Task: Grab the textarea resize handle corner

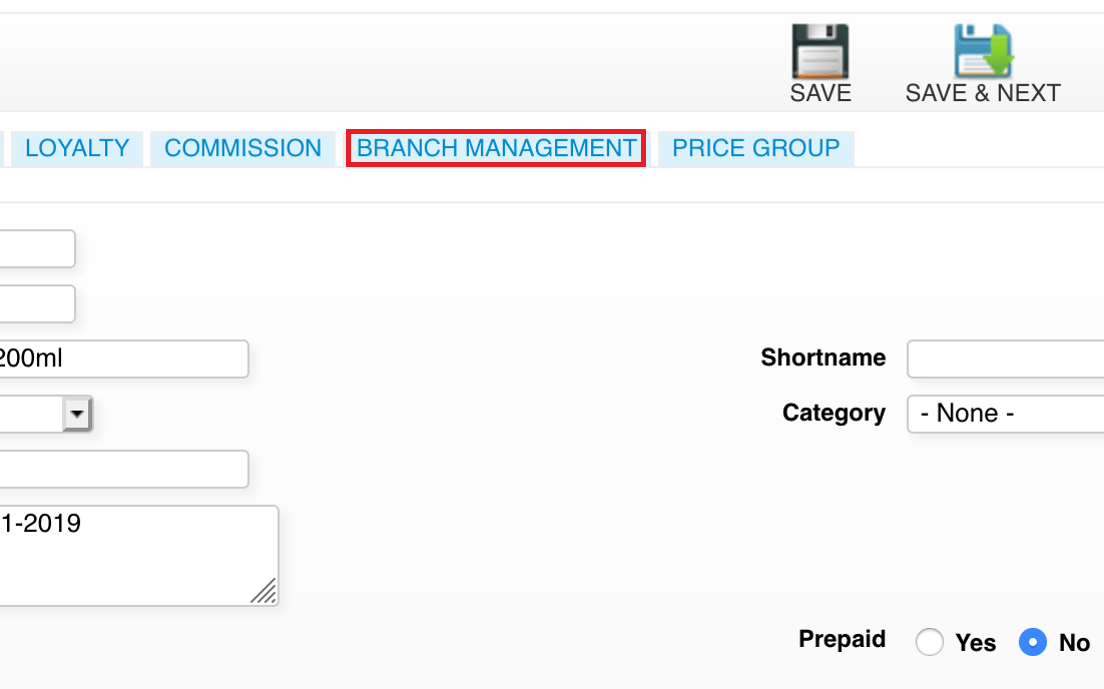Action: (264, 591)
